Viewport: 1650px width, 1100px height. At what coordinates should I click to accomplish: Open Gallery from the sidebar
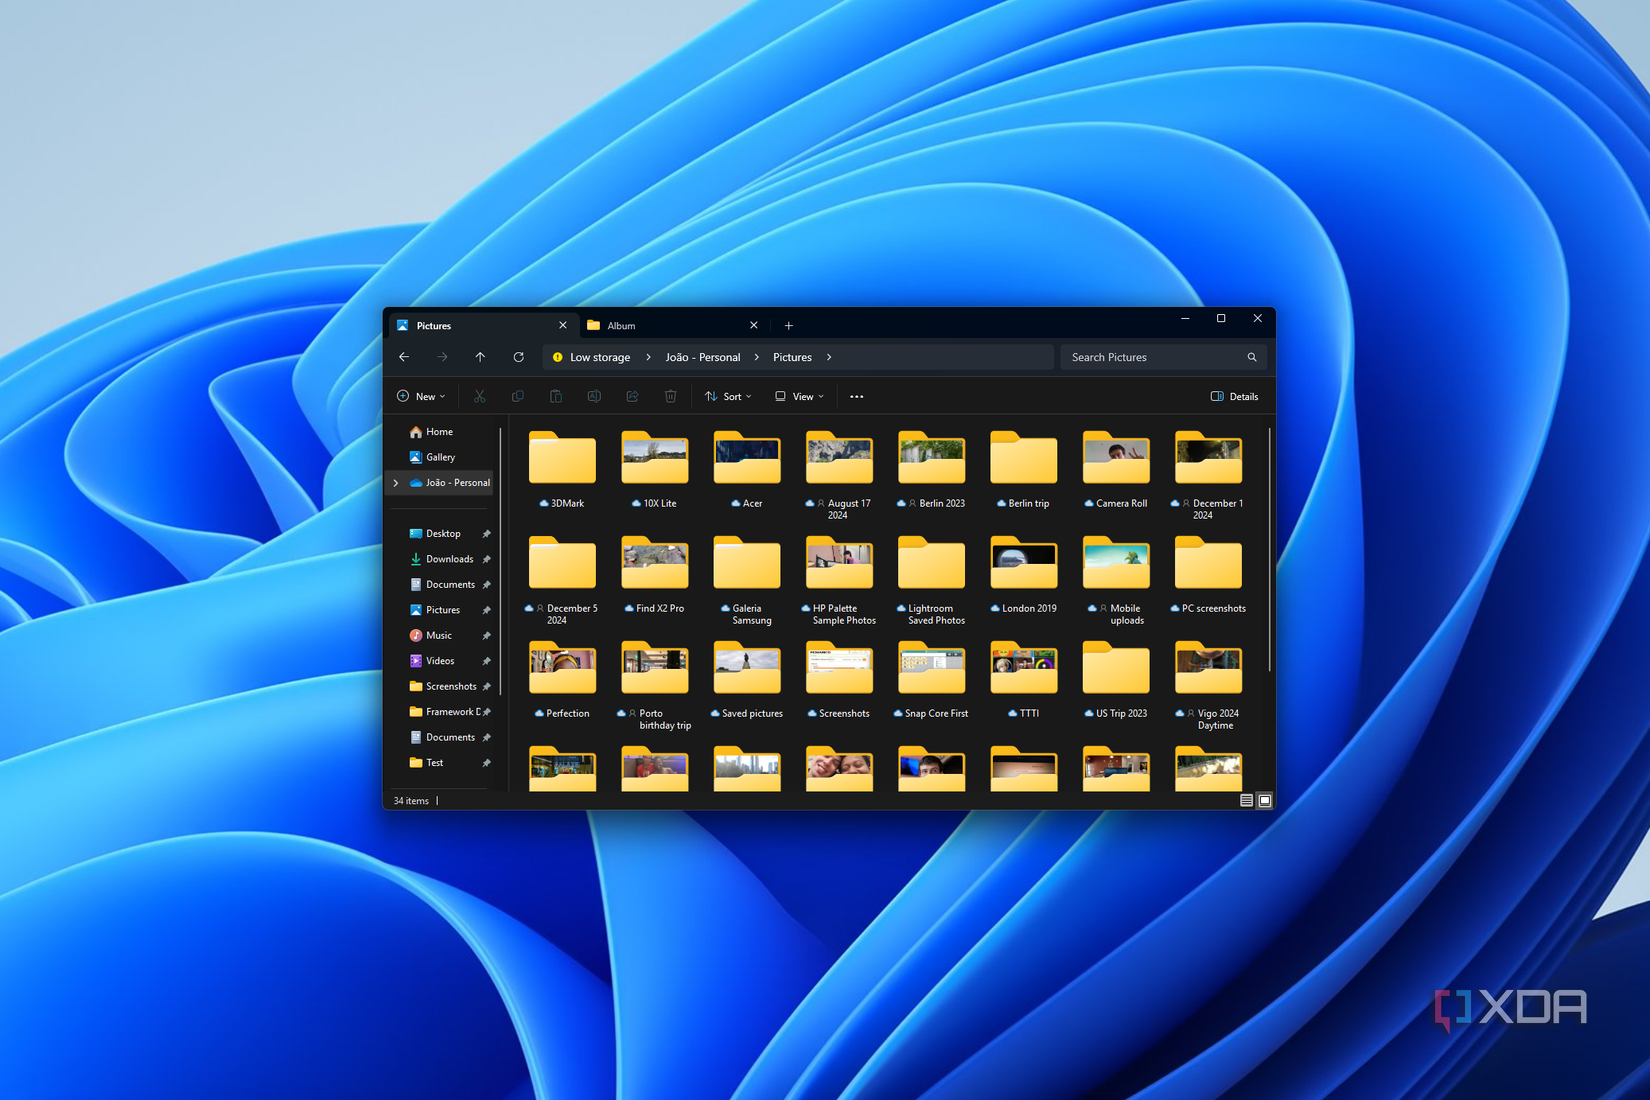pyautogui.click(x=440, y=457)
